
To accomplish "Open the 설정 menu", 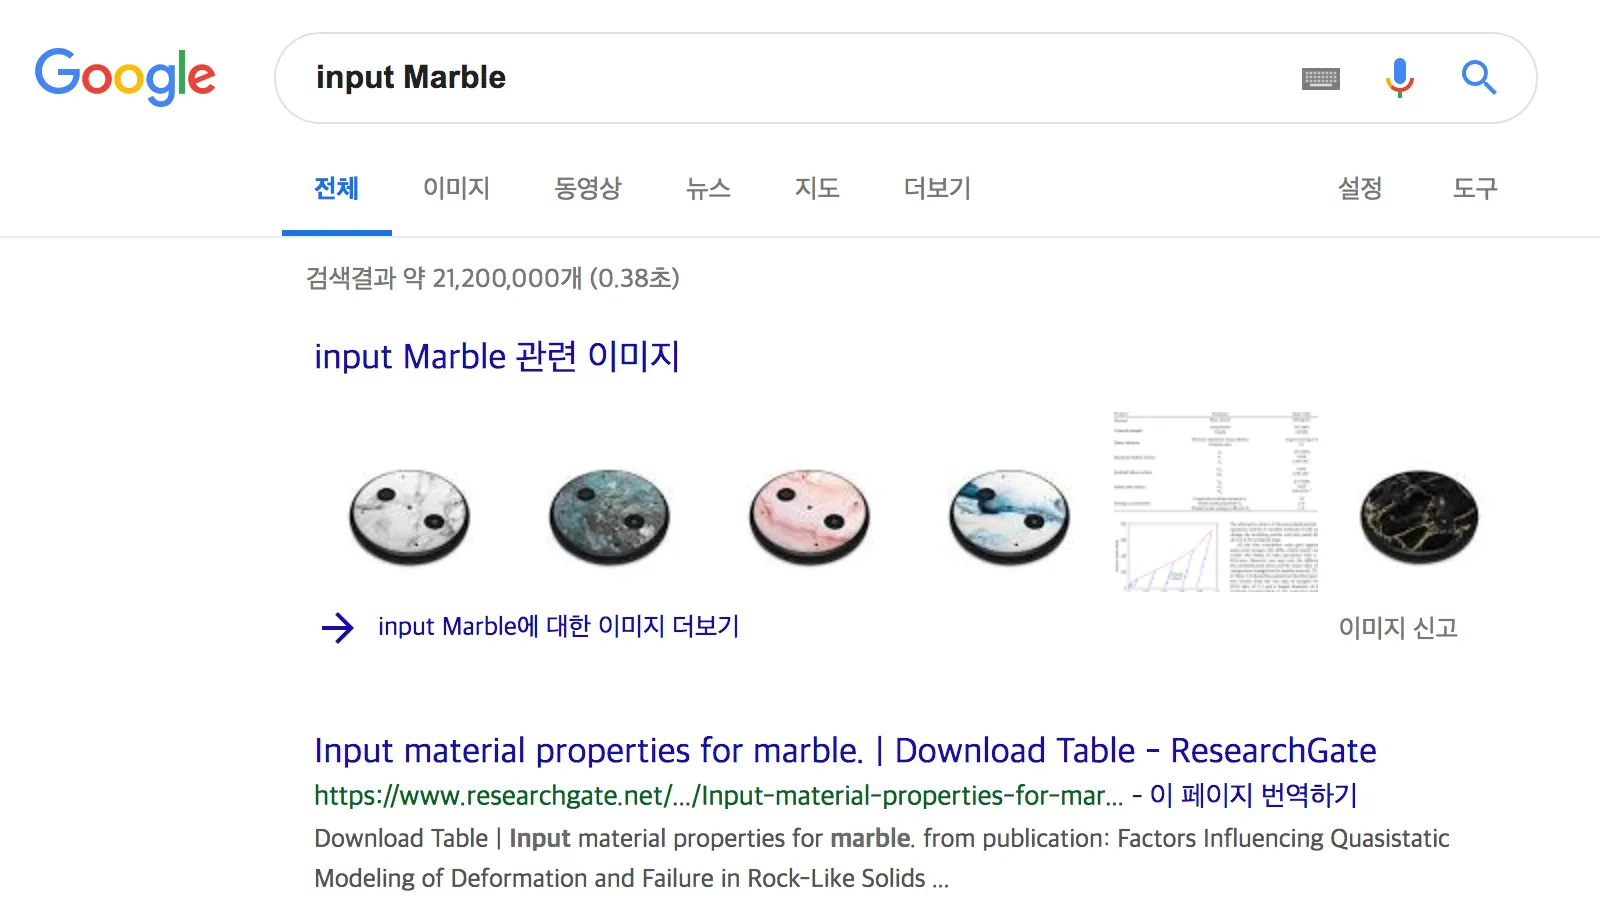I will [x=1360, y=188].
